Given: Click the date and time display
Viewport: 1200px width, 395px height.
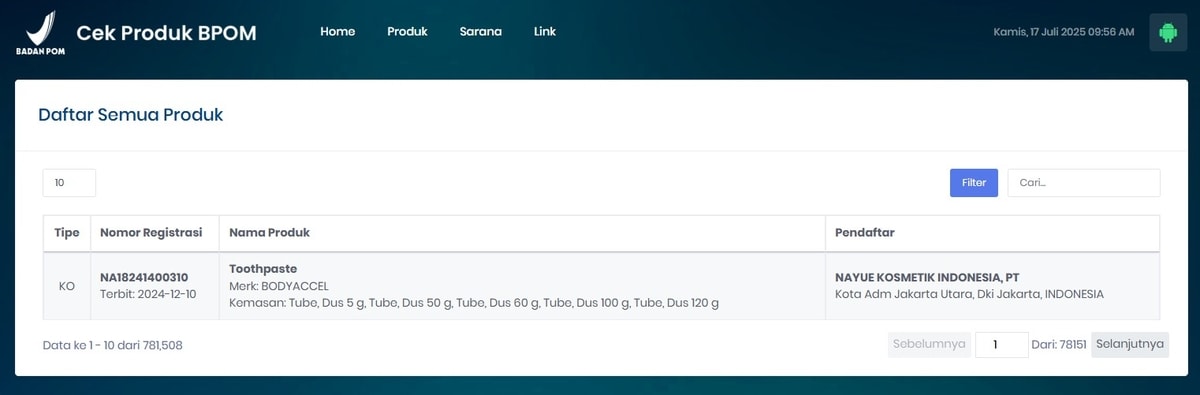Looking at the screenshot, I should click(x=1063, y=32).
